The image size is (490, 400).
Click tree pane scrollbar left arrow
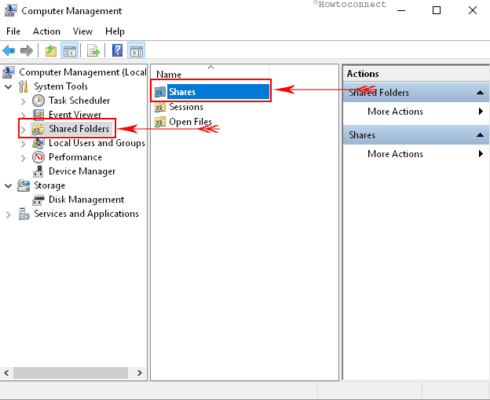point(6,372)
